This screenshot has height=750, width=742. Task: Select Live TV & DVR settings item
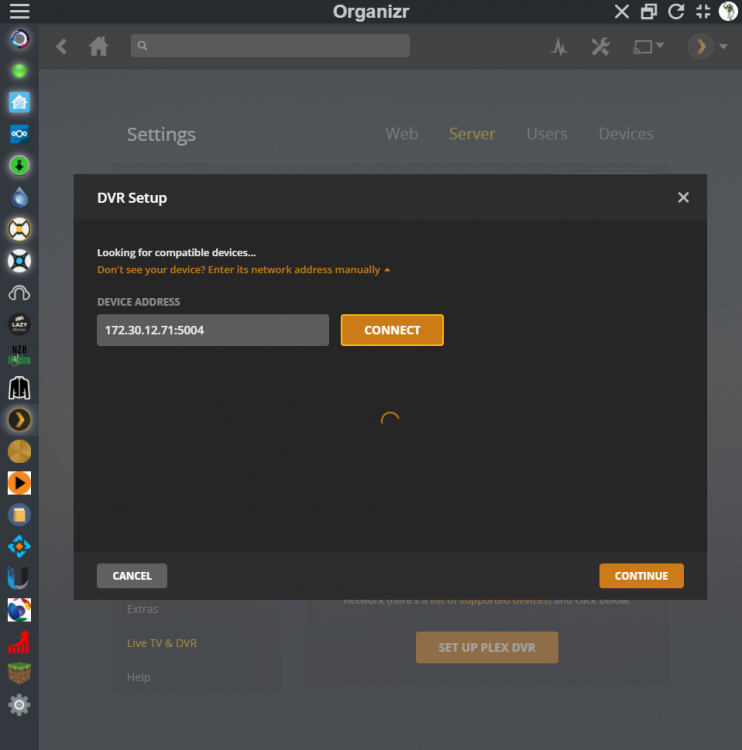click(162, 643)
